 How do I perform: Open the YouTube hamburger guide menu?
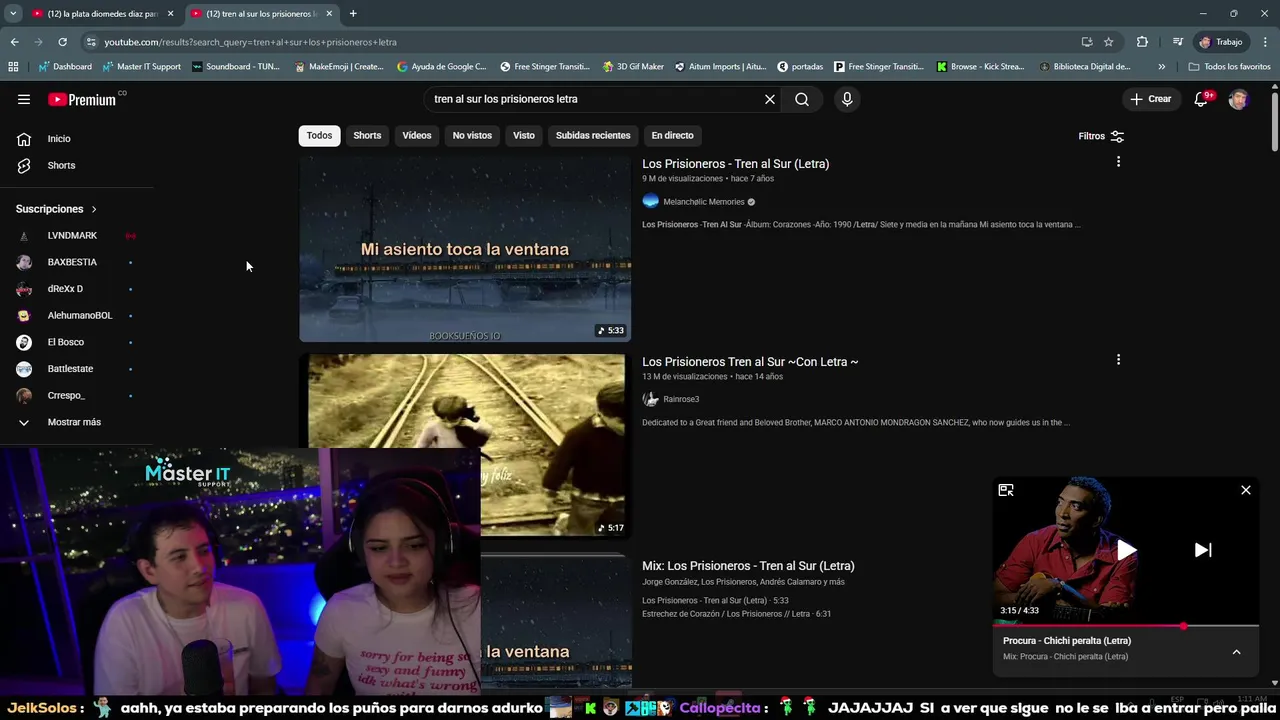[x=24, y=99]
